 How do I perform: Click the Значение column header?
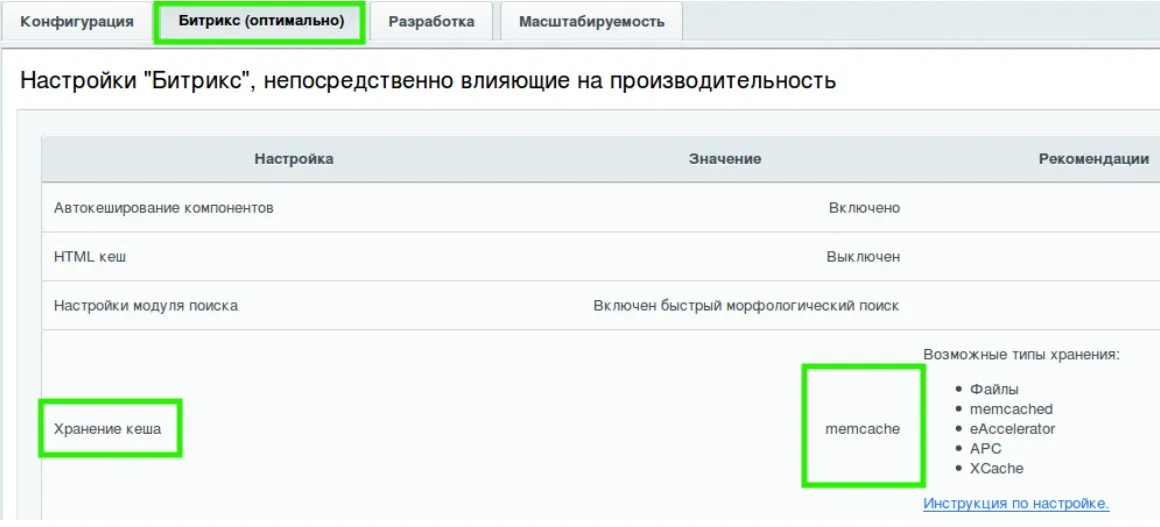point(725,159)
